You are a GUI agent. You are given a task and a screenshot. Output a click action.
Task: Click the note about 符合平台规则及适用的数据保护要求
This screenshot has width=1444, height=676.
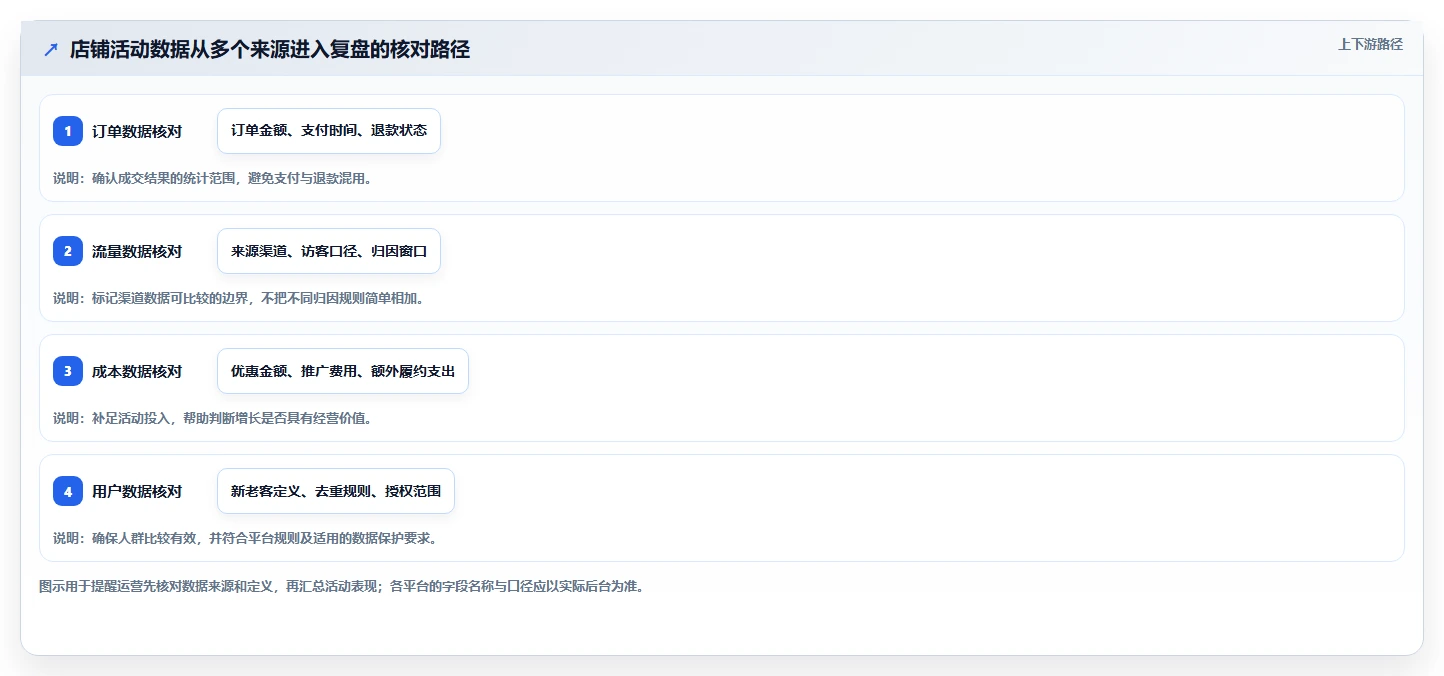click(245, 538)
